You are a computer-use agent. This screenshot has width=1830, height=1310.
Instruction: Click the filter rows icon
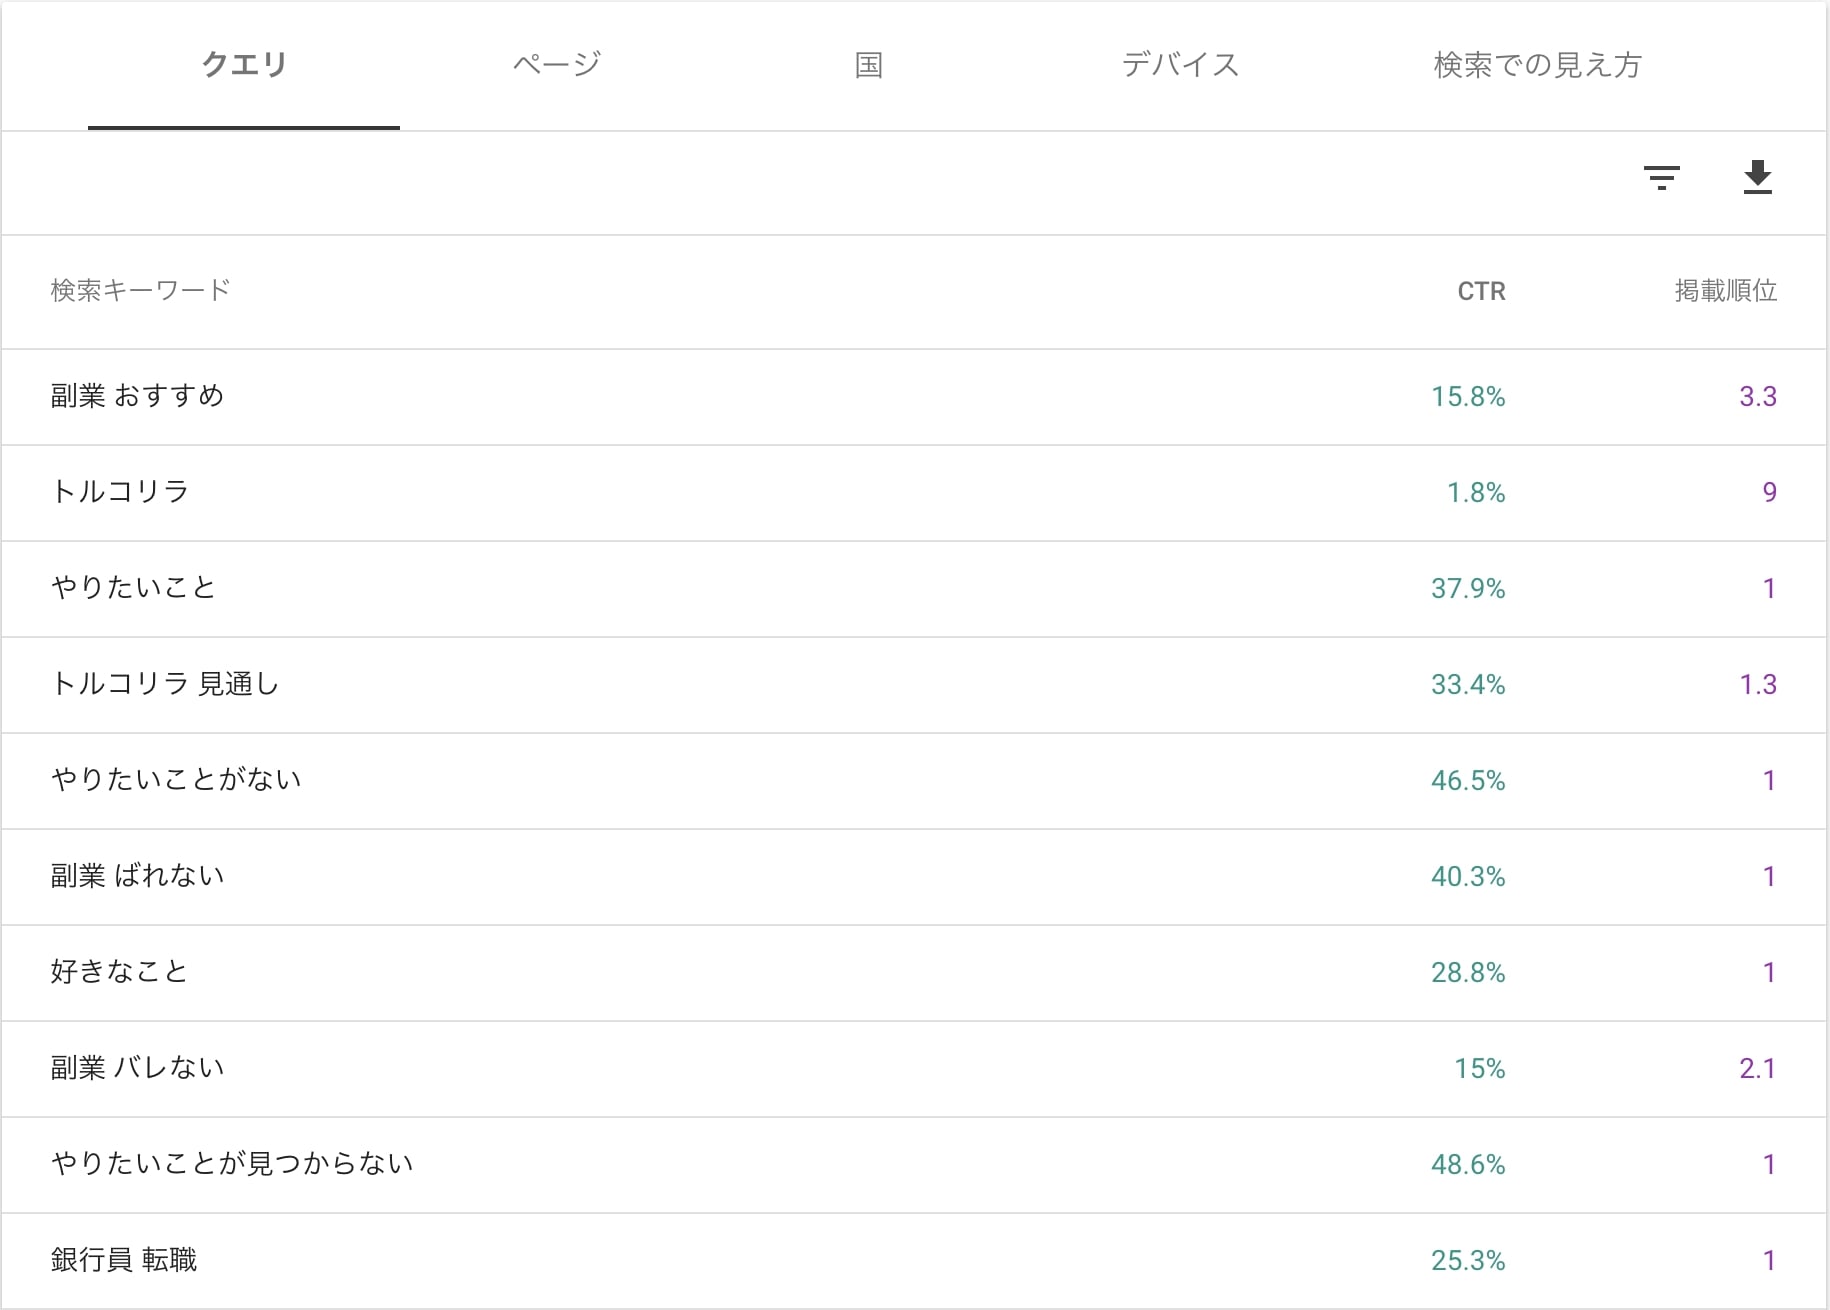1661,178
